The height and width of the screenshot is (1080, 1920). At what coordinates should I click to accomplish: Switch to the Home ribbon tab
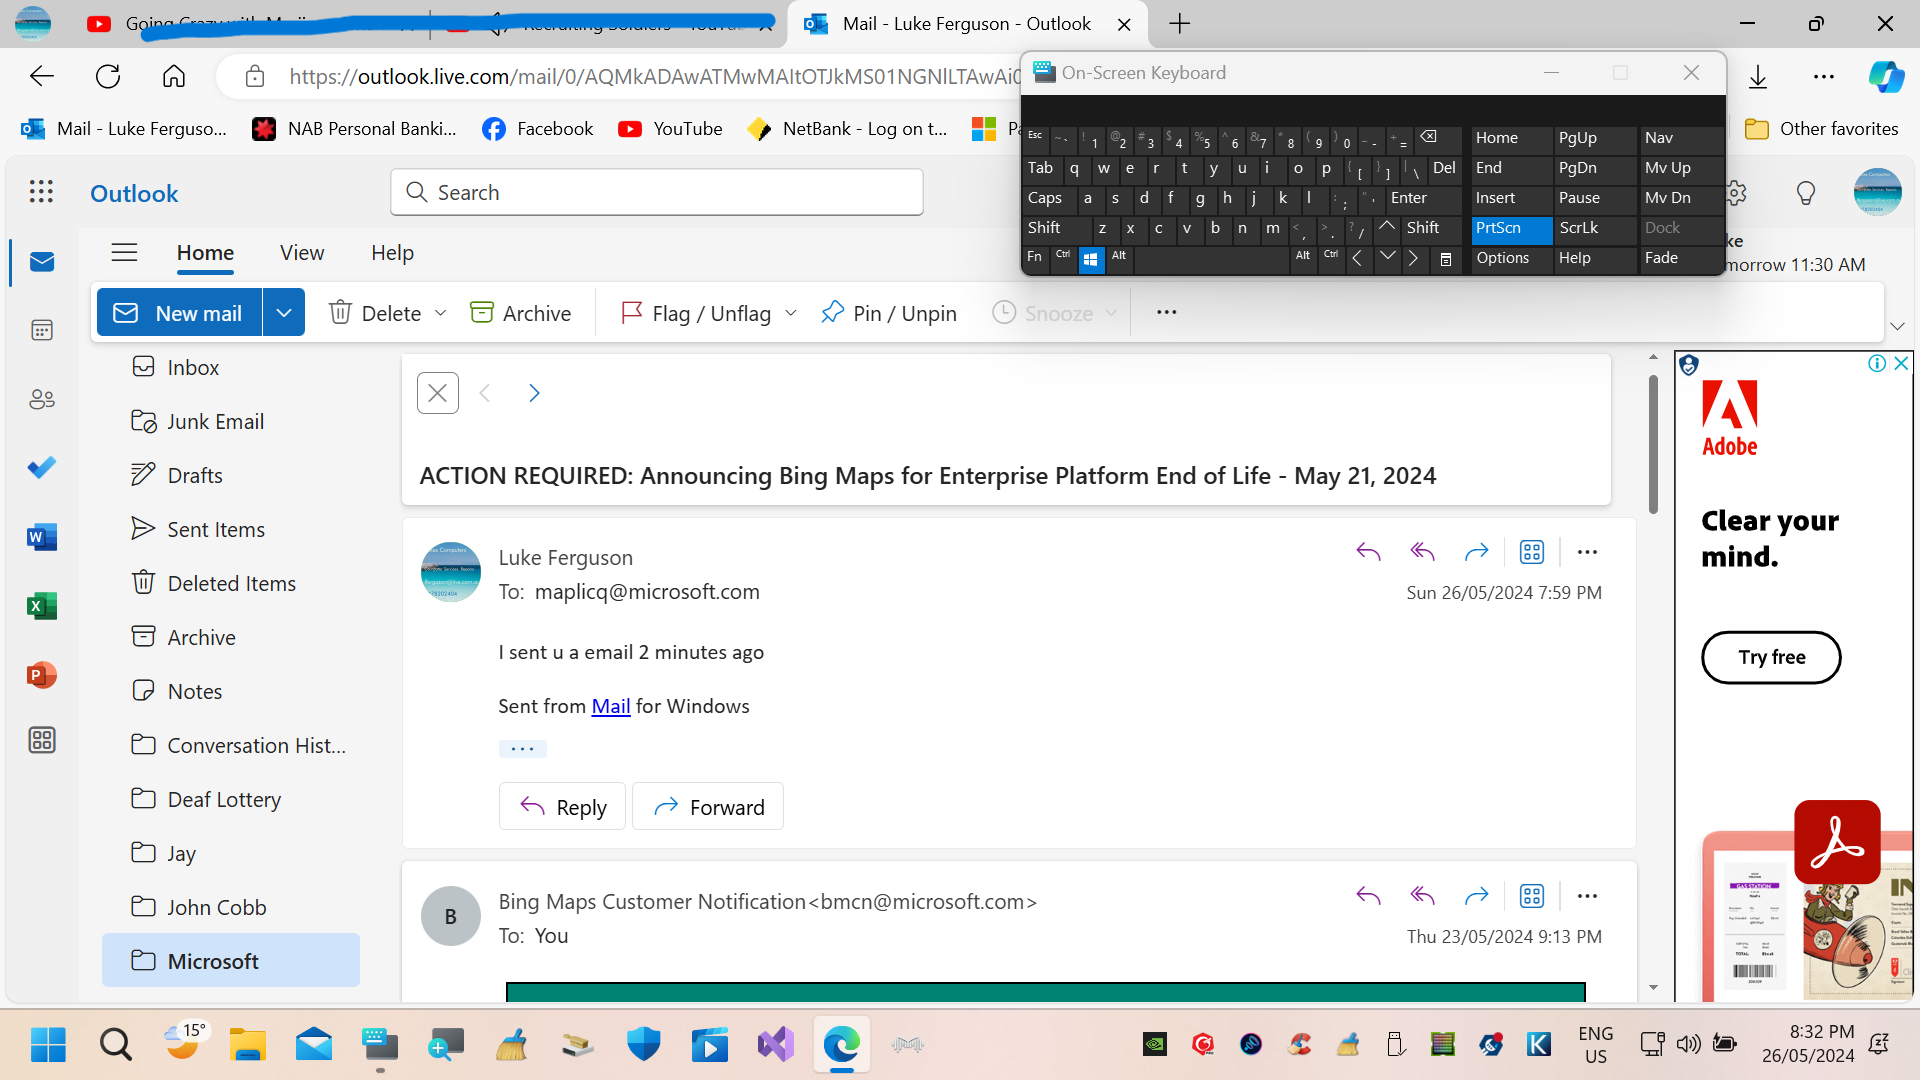point(205,253)
